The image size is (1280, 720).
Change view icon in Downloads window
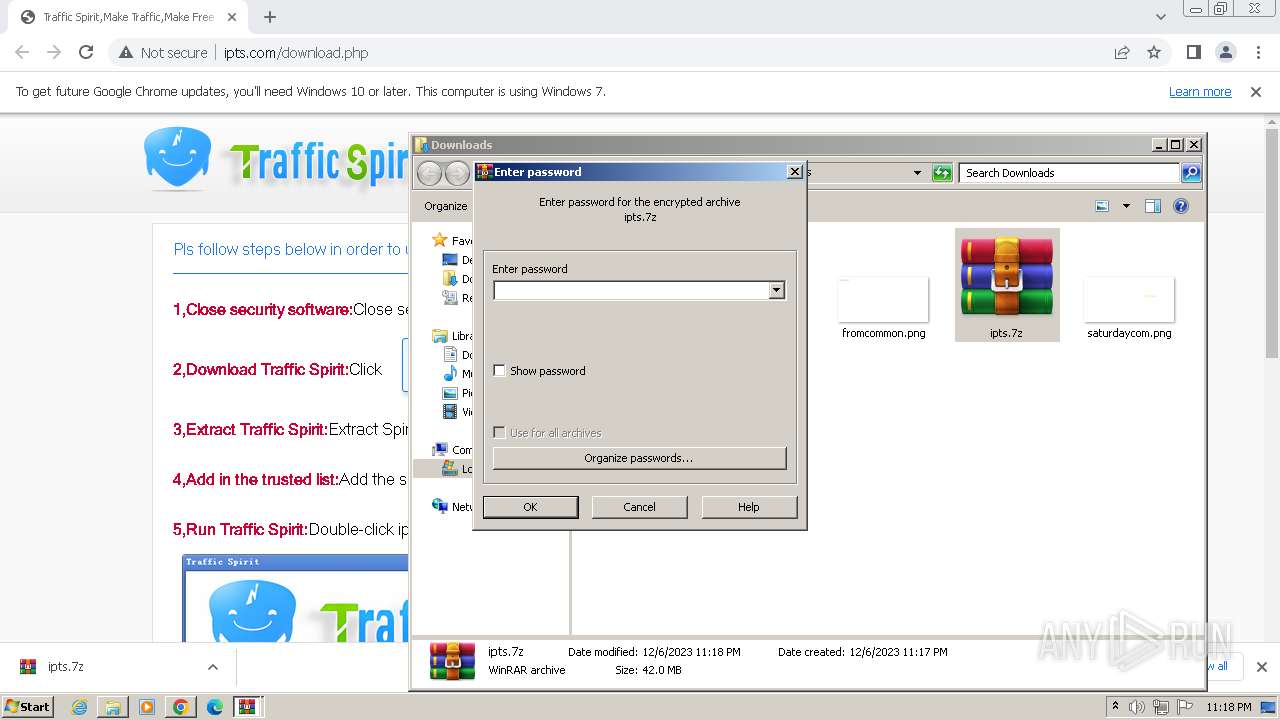[1102, 206]
